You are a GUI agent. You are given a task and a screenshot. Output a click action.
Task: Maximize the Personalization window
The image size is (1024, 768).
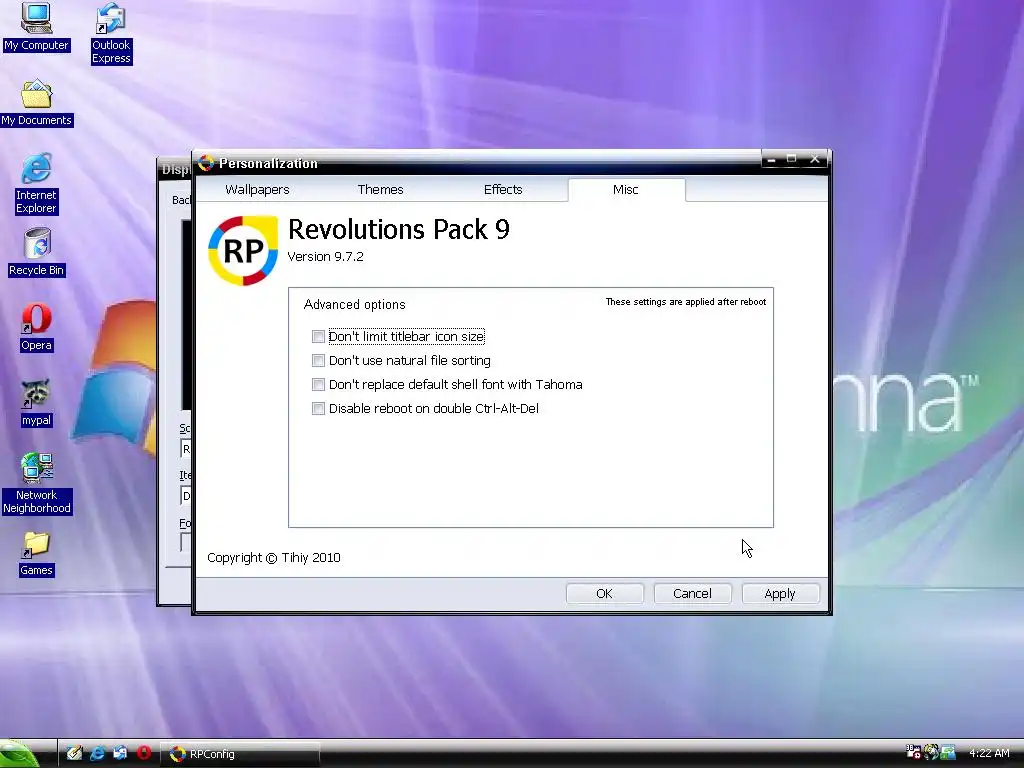point(792,159)
